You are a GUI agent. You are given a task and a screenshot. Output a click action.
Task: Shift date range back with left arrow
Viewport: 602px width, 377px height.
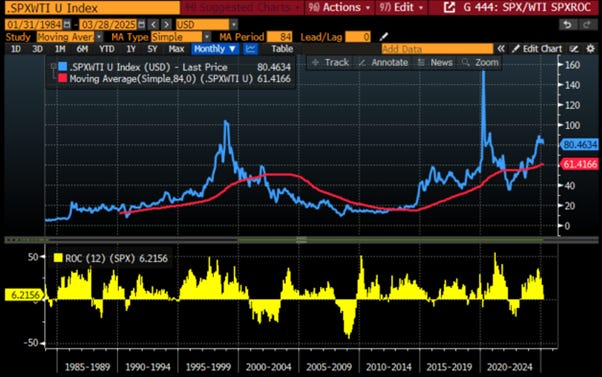coord(154,25)
